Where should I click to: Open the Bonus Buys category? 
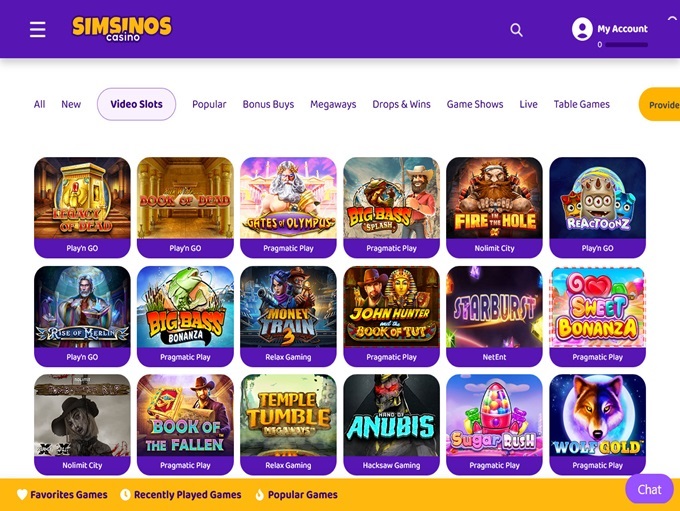coord(268,104)
